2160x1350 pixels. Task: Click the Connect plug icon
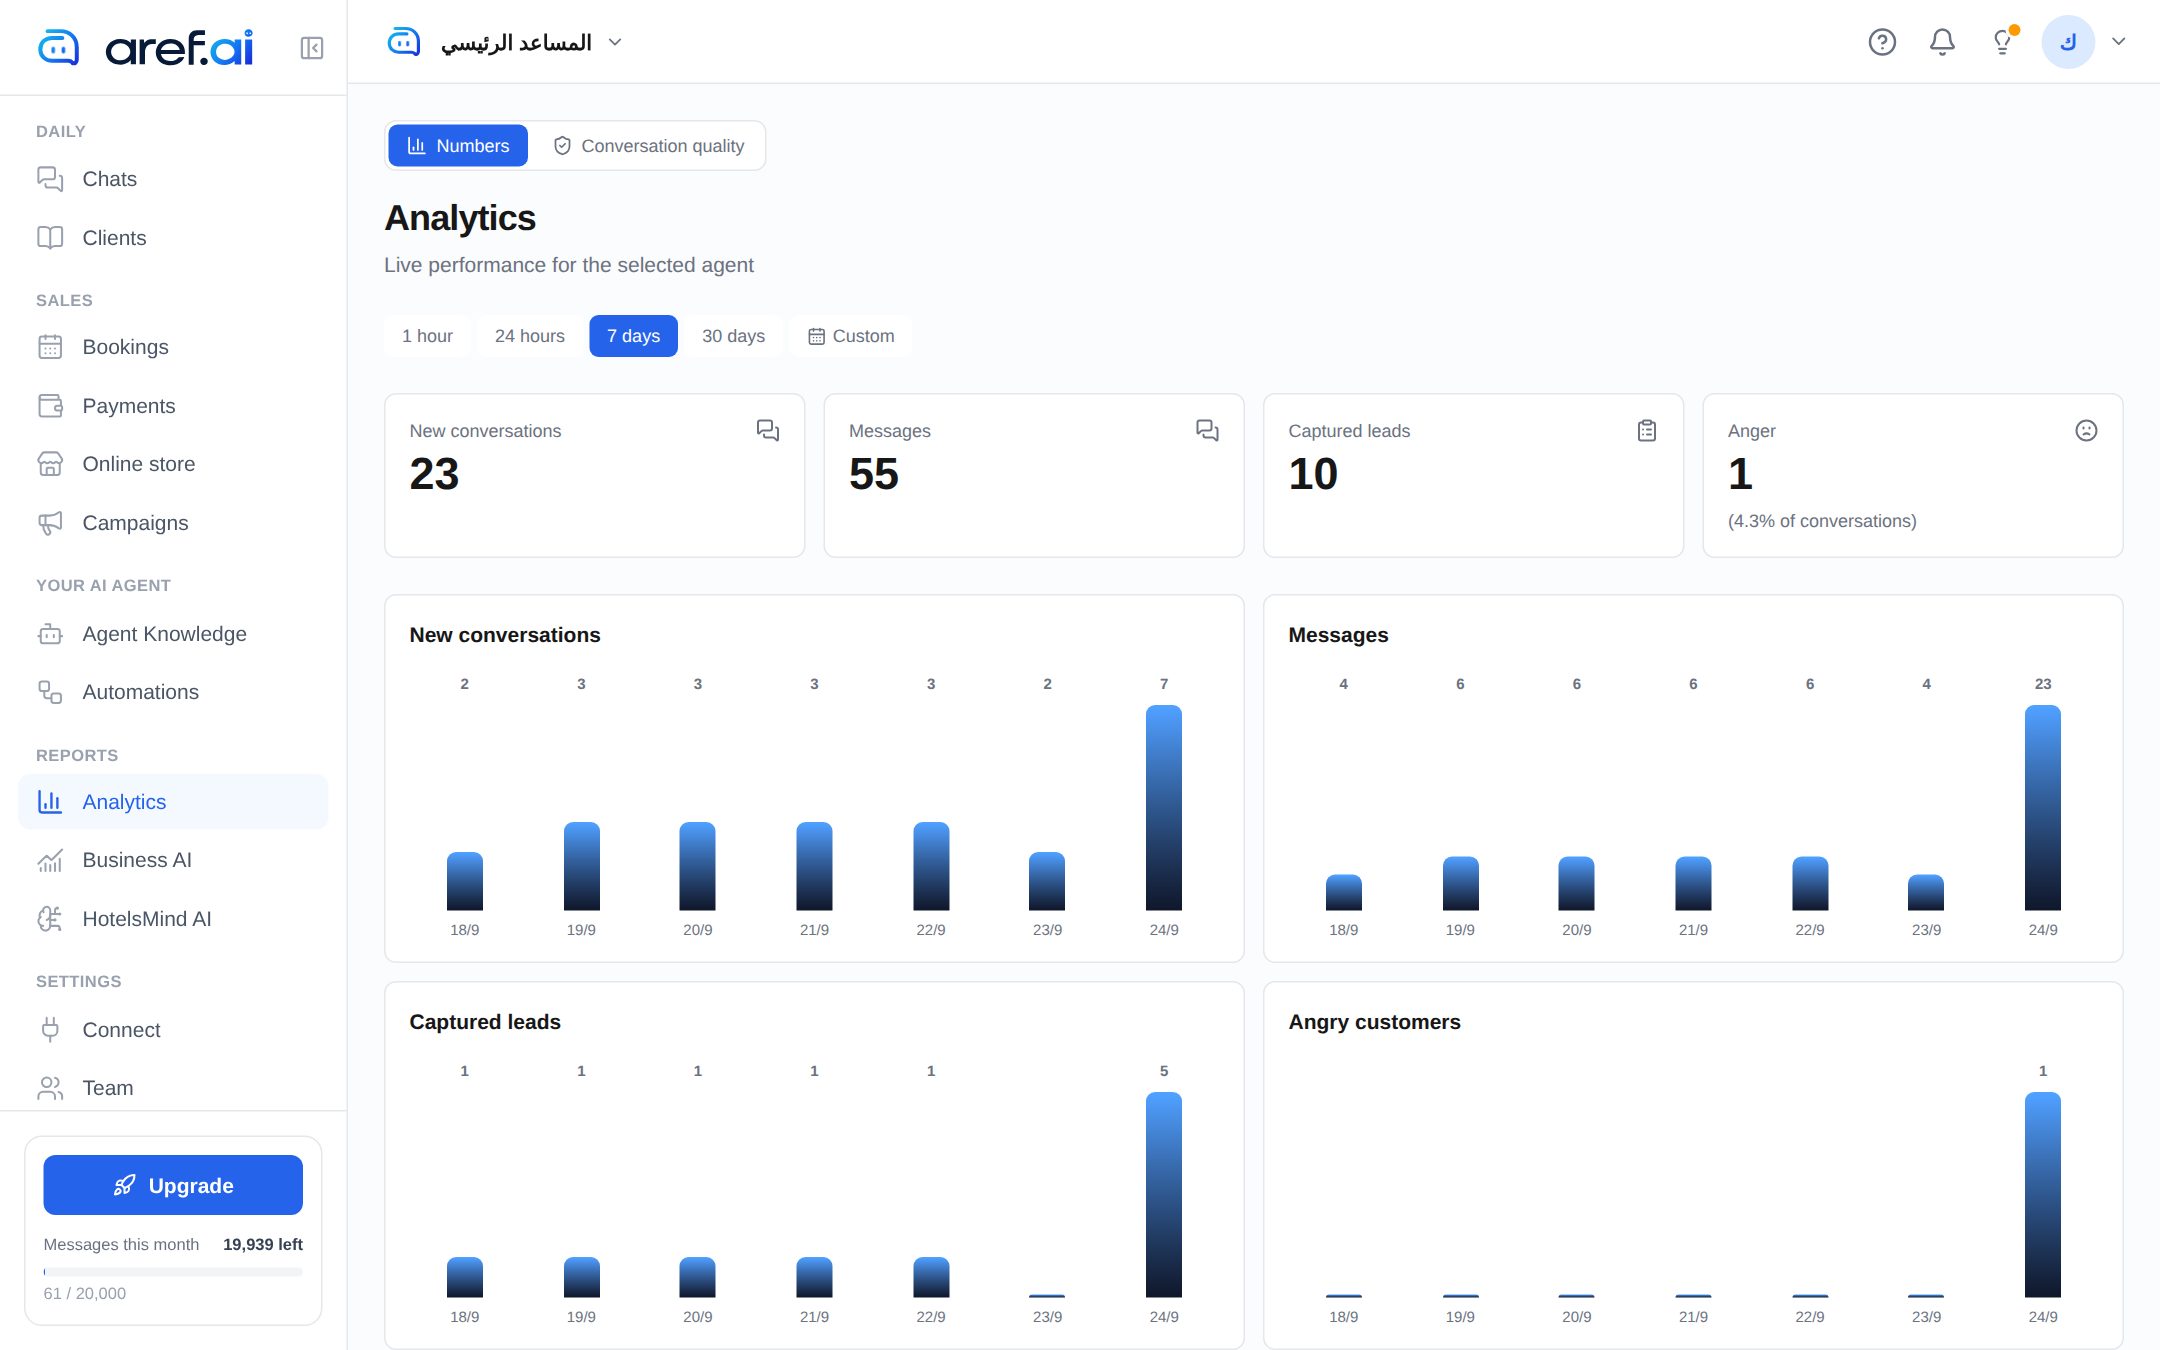pyautogui.click(x=50, y=1030)
